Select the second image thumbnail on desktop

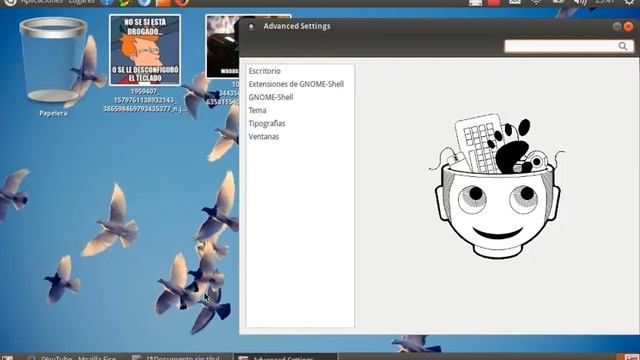[222, 46]
